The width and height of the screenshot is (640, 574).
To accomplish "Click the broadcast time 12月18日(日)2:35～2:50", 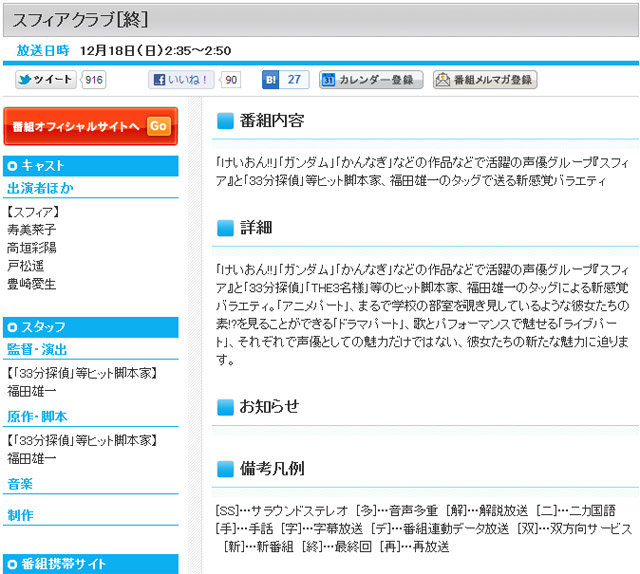I will (x=156, y=51).
